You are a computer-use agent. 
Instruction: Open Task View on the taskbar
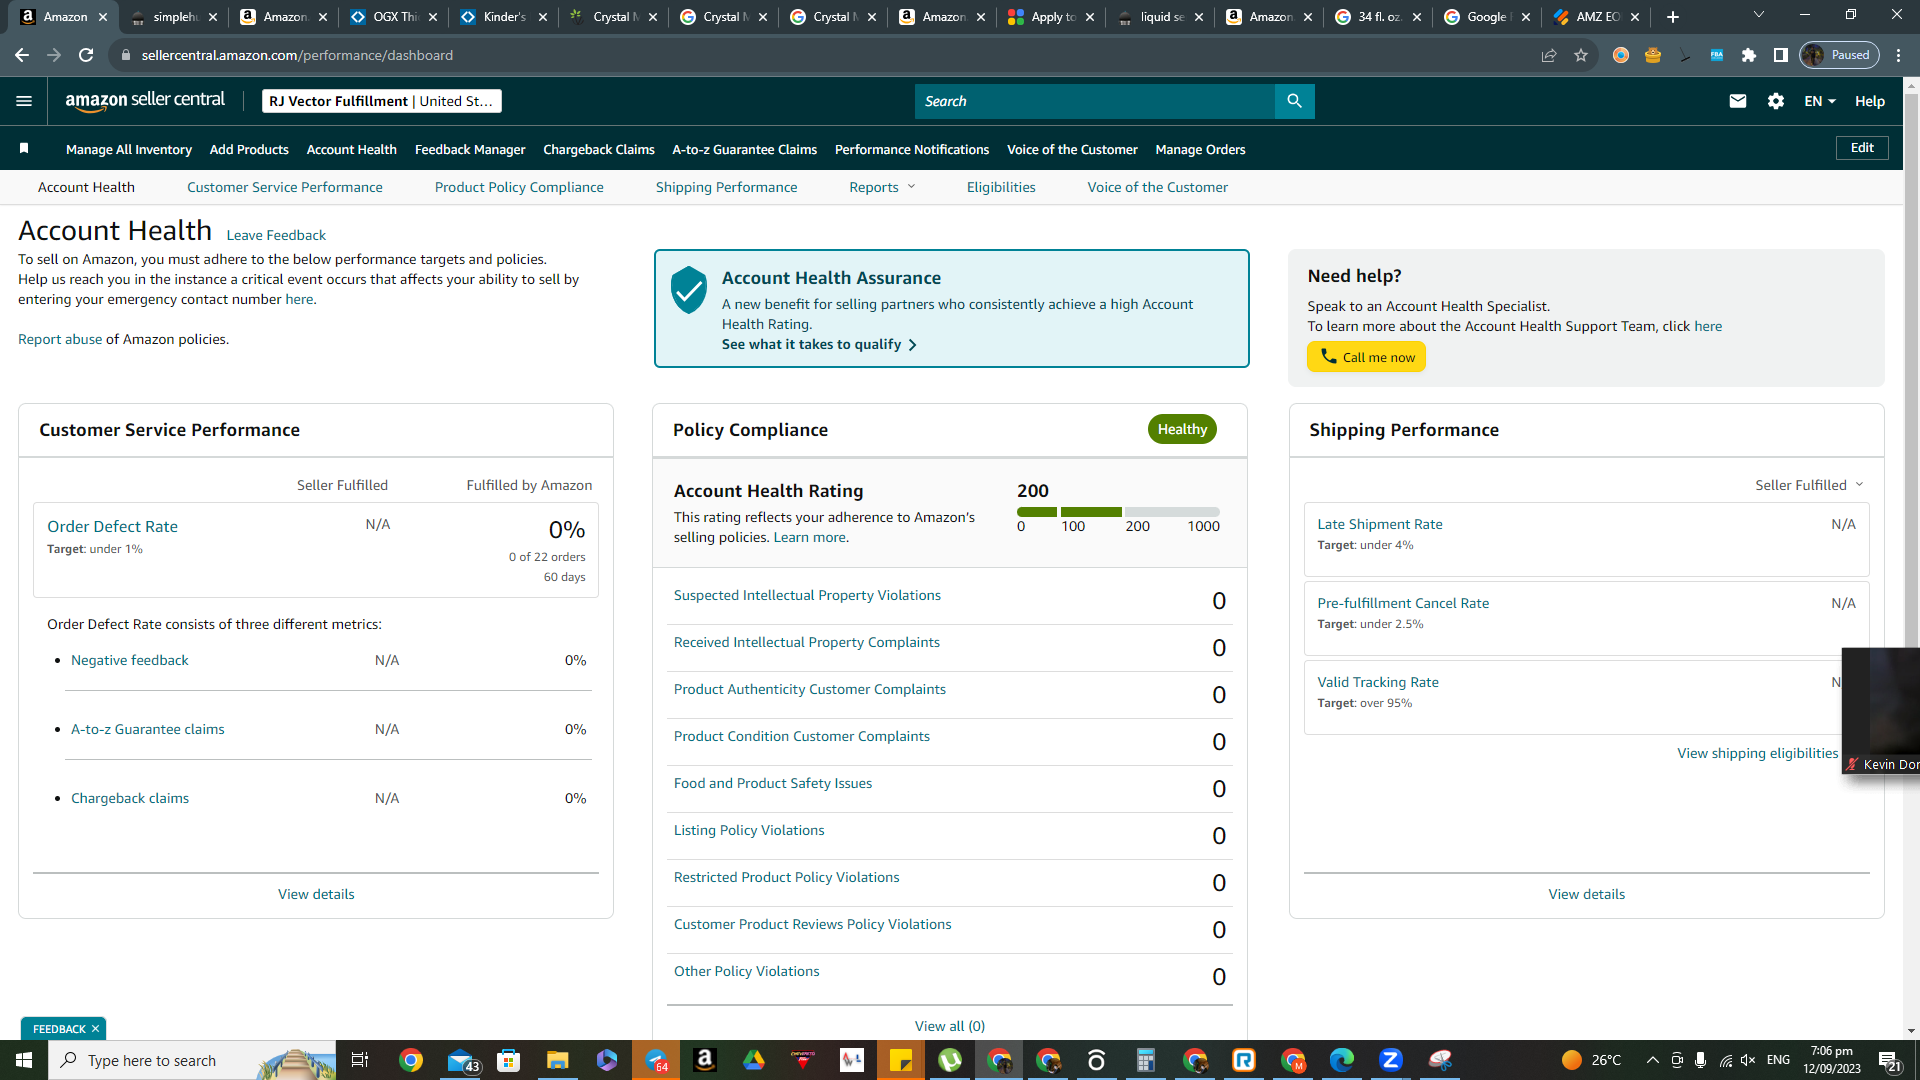click(360, 1060)
